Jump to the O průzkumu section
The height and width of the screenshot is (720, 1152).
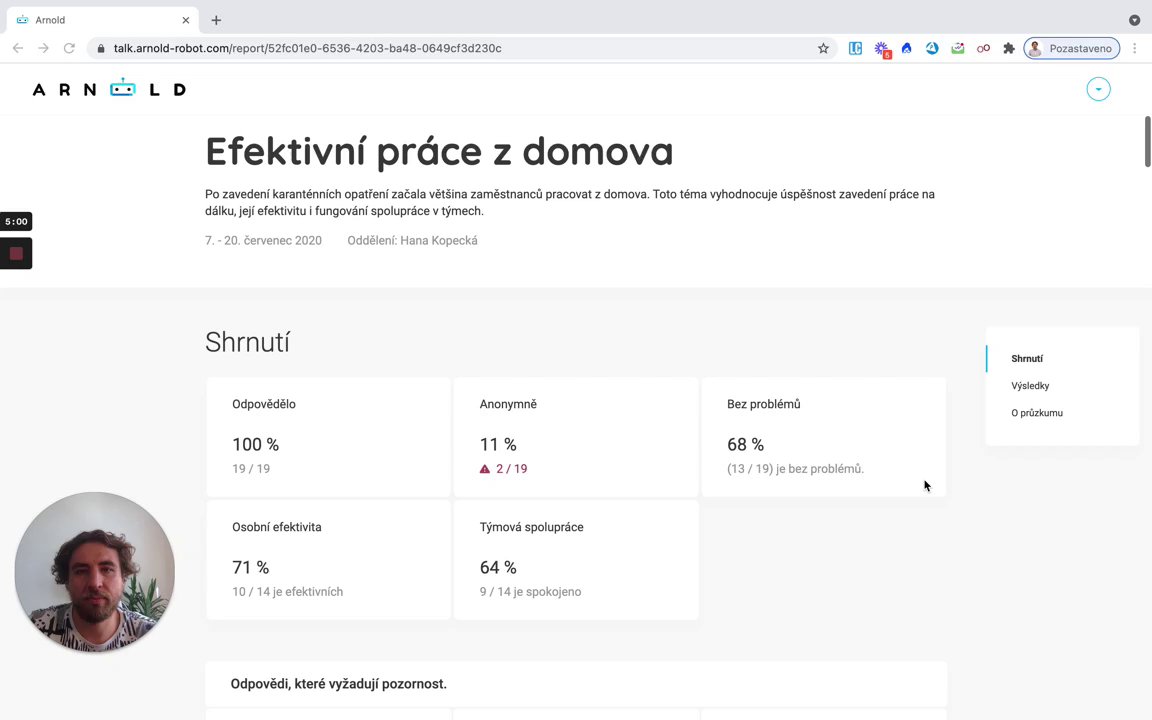[x=1037, y=413]
